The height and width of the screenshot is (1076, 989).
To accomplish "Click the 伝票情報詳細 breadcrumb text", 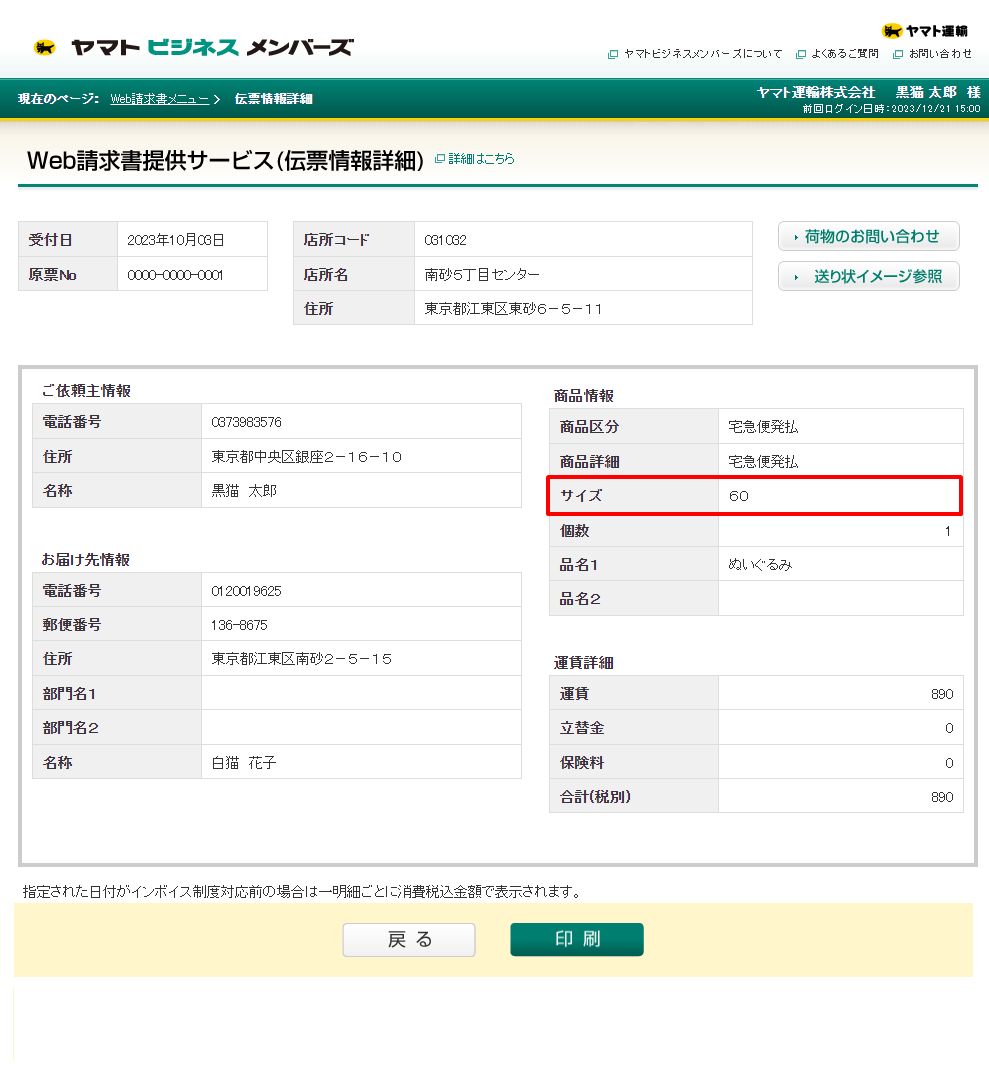I will click(x=273, y=99).
